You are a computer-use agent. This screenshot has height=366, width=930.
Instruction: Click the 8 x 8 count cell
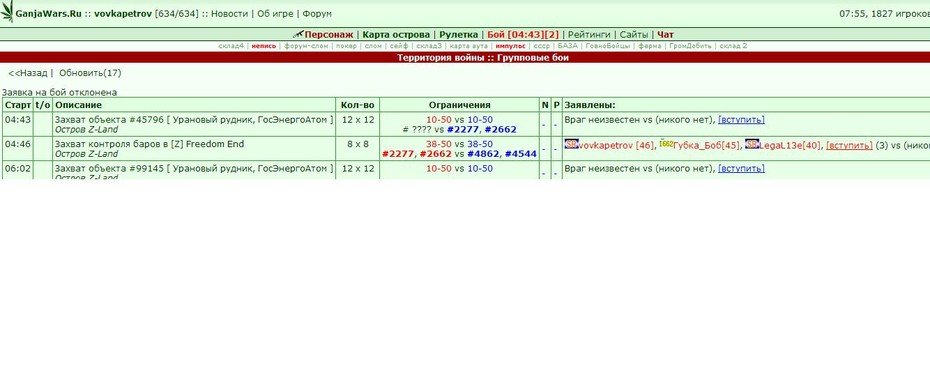point(358,148)
